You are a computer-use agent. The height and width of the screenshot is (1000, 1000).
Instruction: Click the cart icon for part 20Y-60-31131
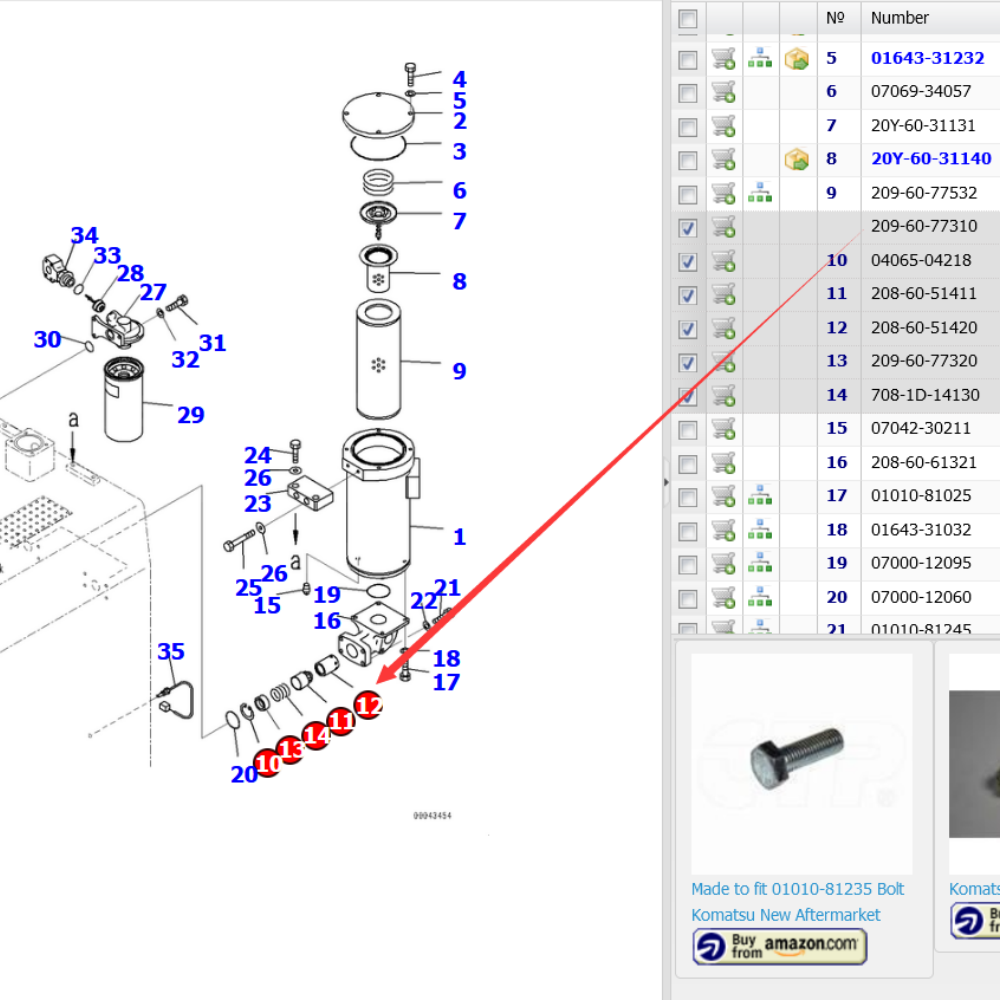tap(723, 127)
